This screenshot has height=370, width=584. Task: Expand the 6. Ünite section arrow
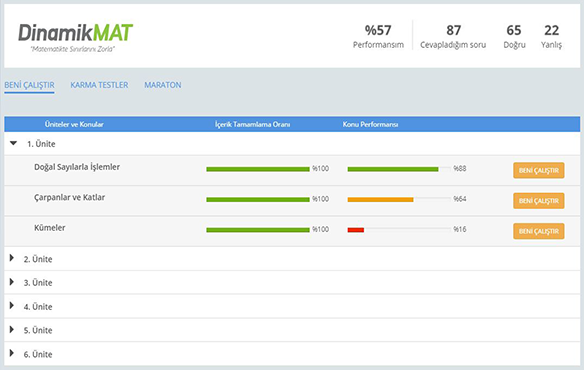(x=12, y=353)
